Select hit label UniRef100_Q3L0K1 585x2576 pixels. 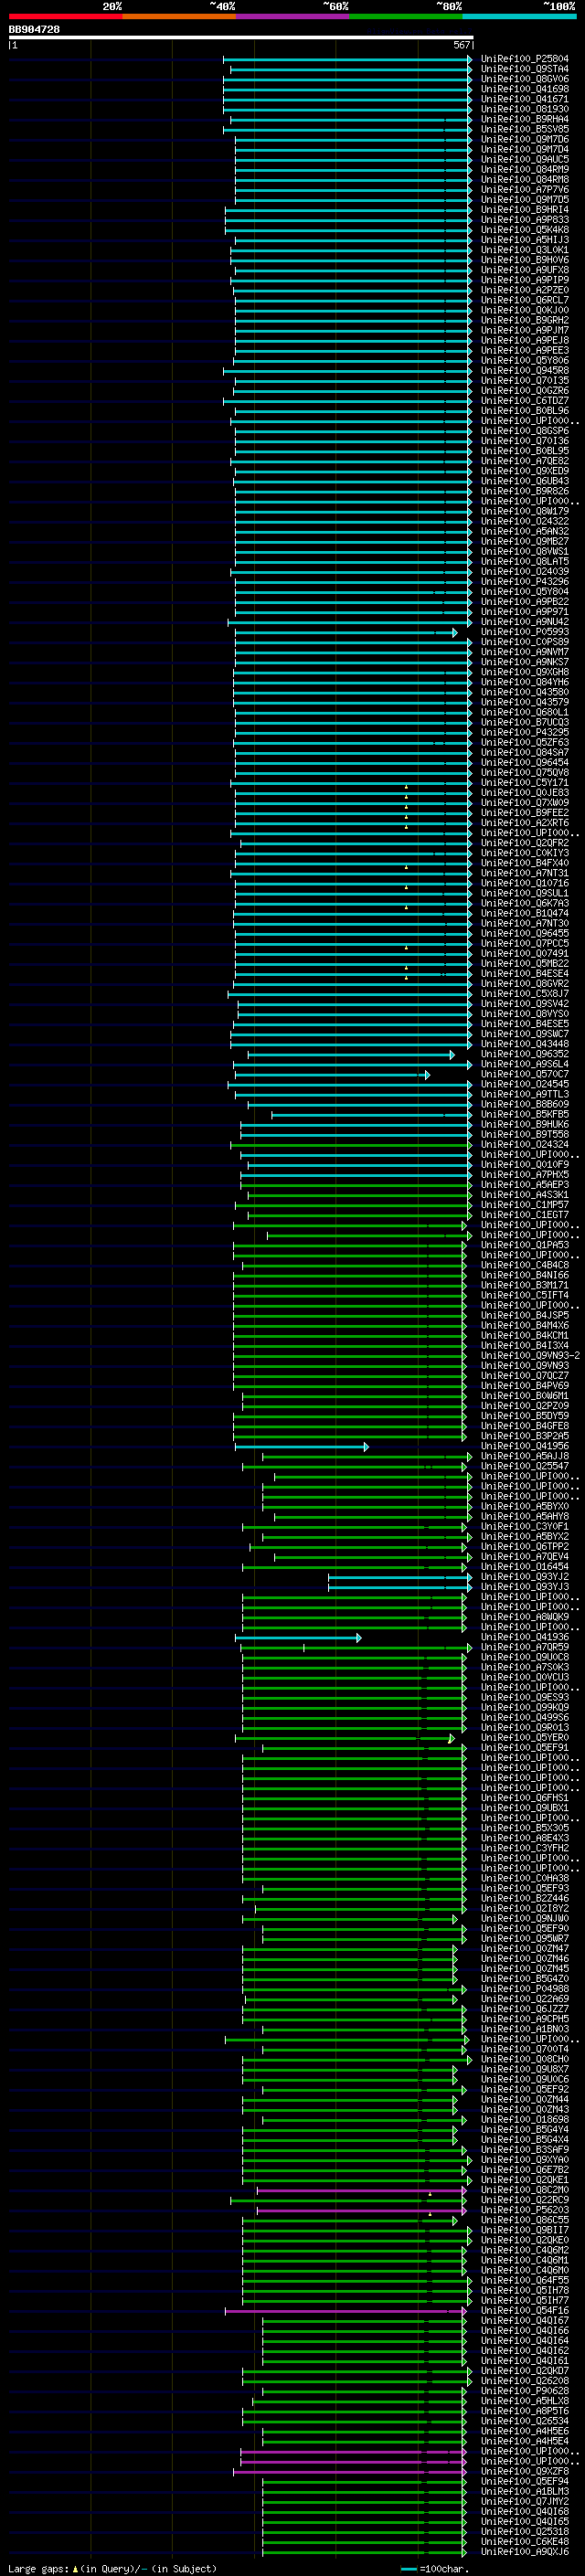click(x=524, y=250)
